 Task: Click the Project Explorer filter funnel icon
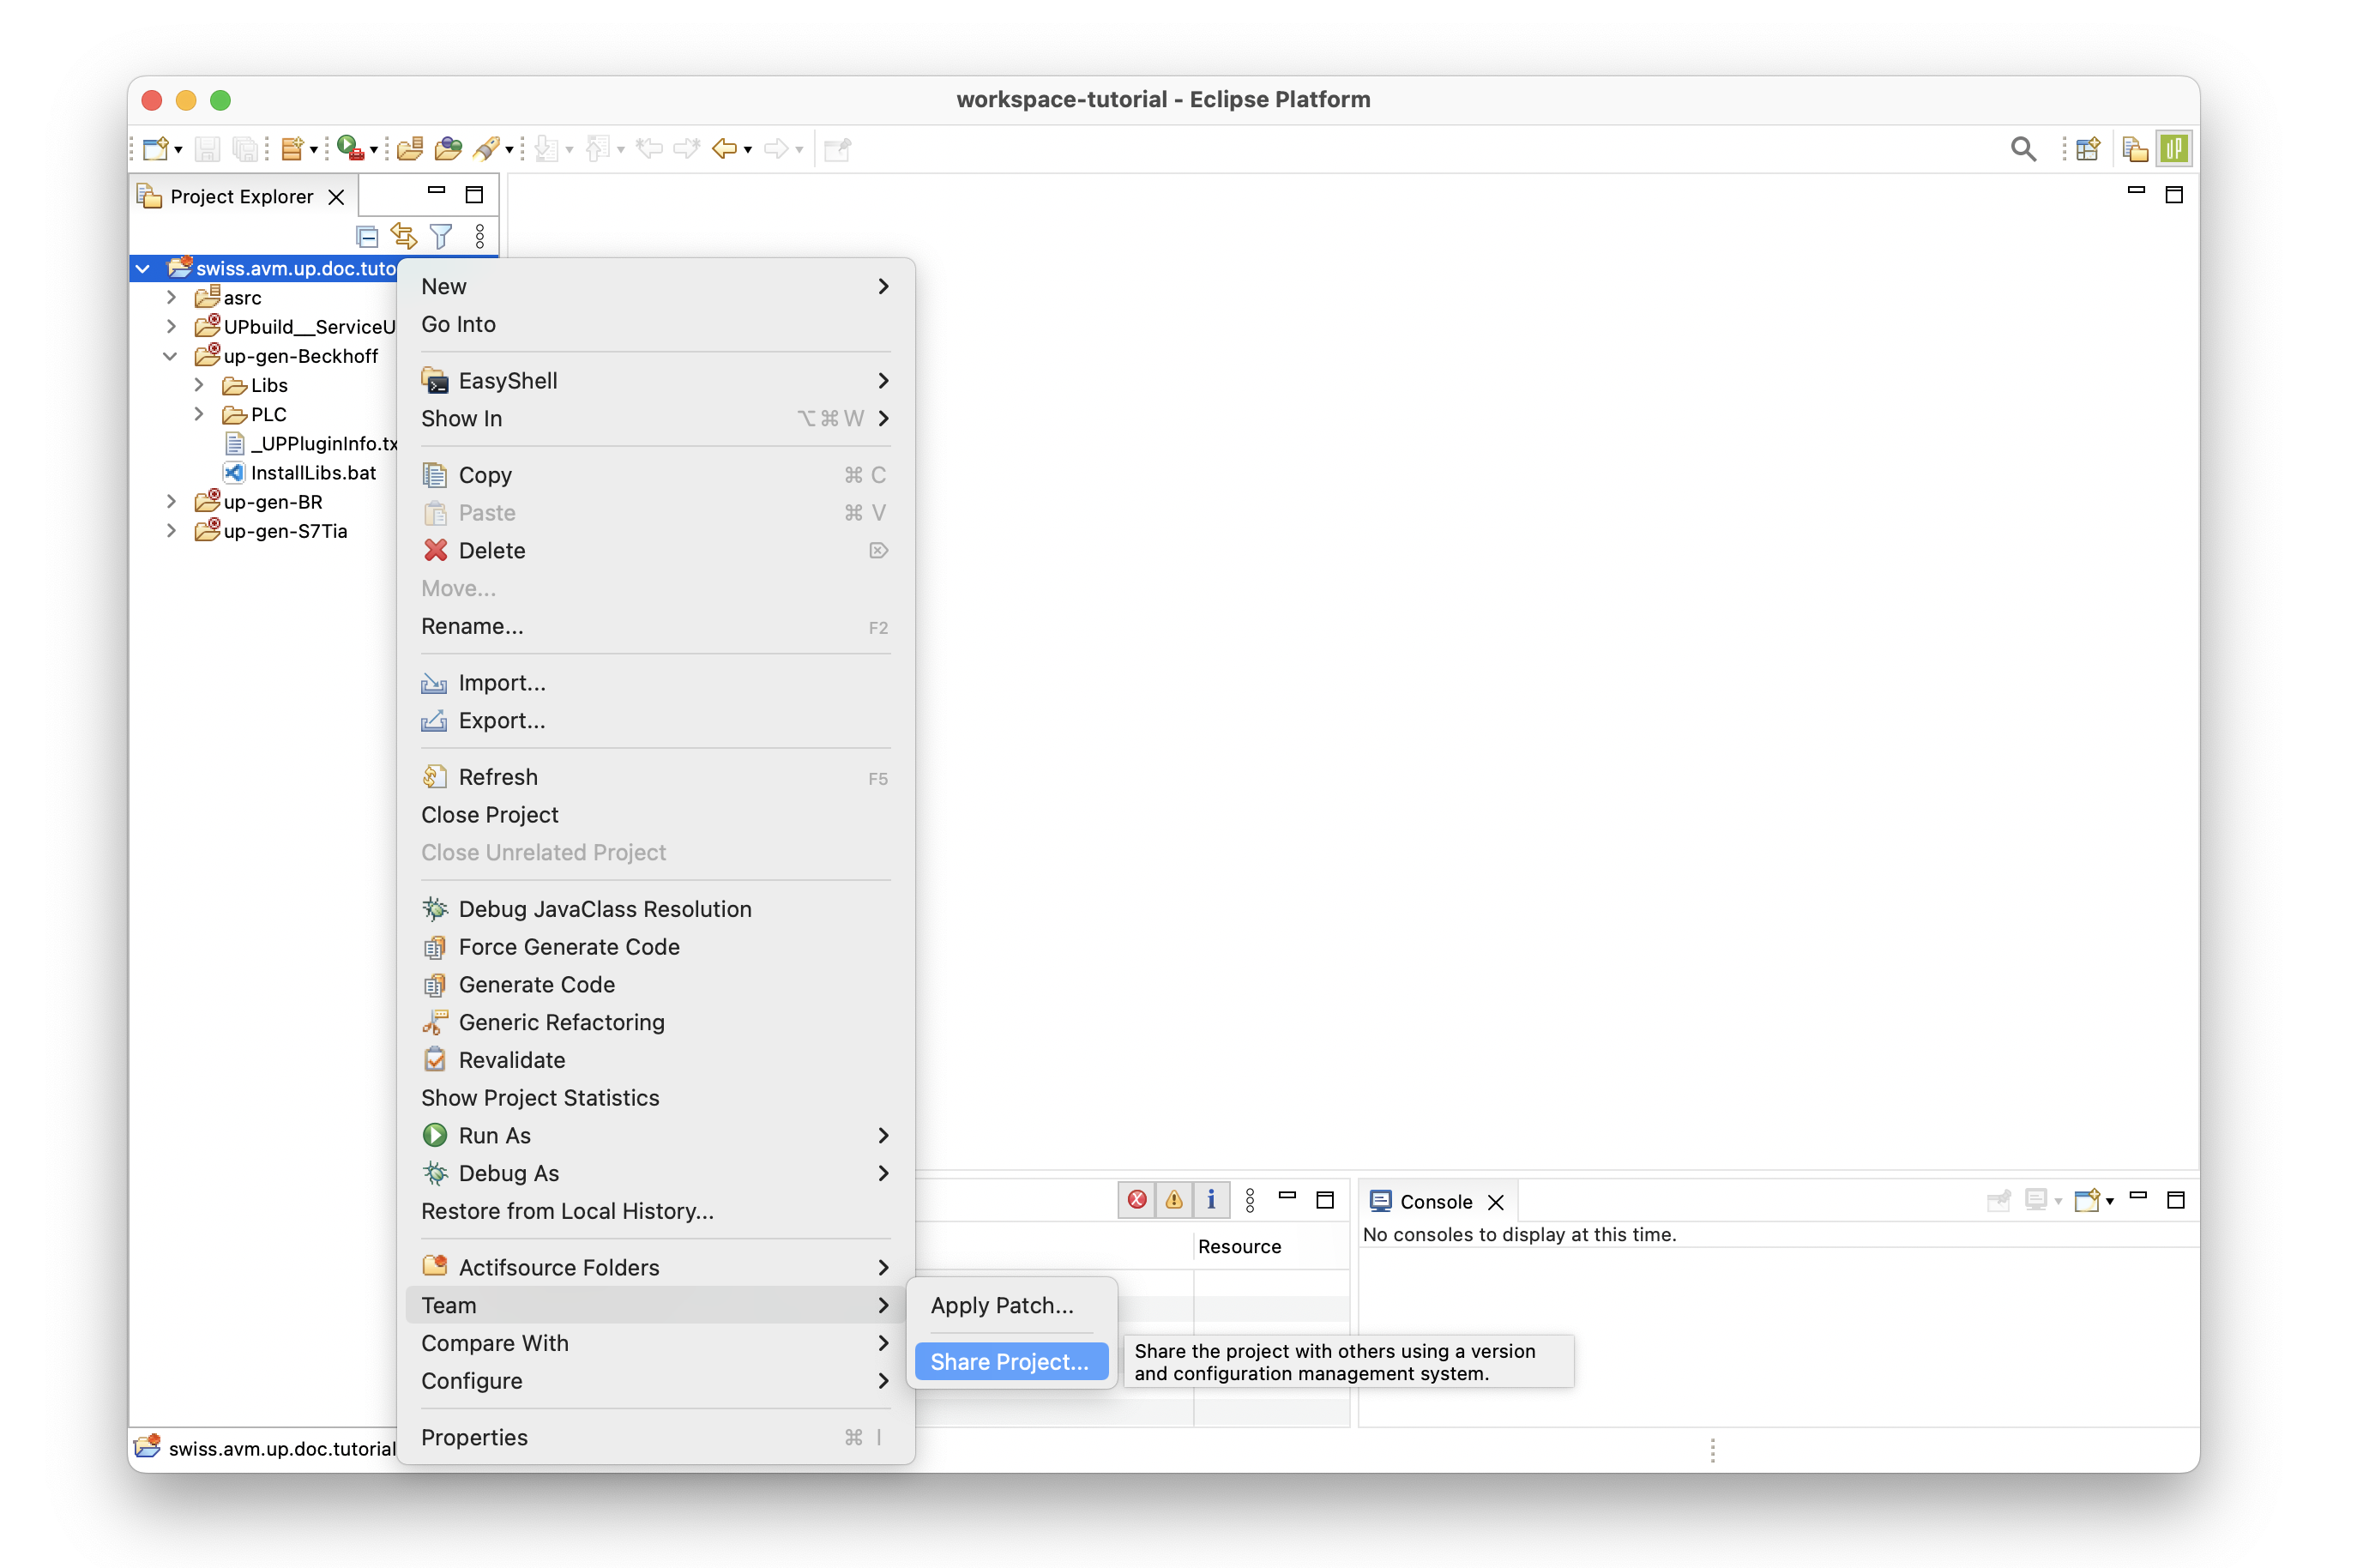pos(441,236)
